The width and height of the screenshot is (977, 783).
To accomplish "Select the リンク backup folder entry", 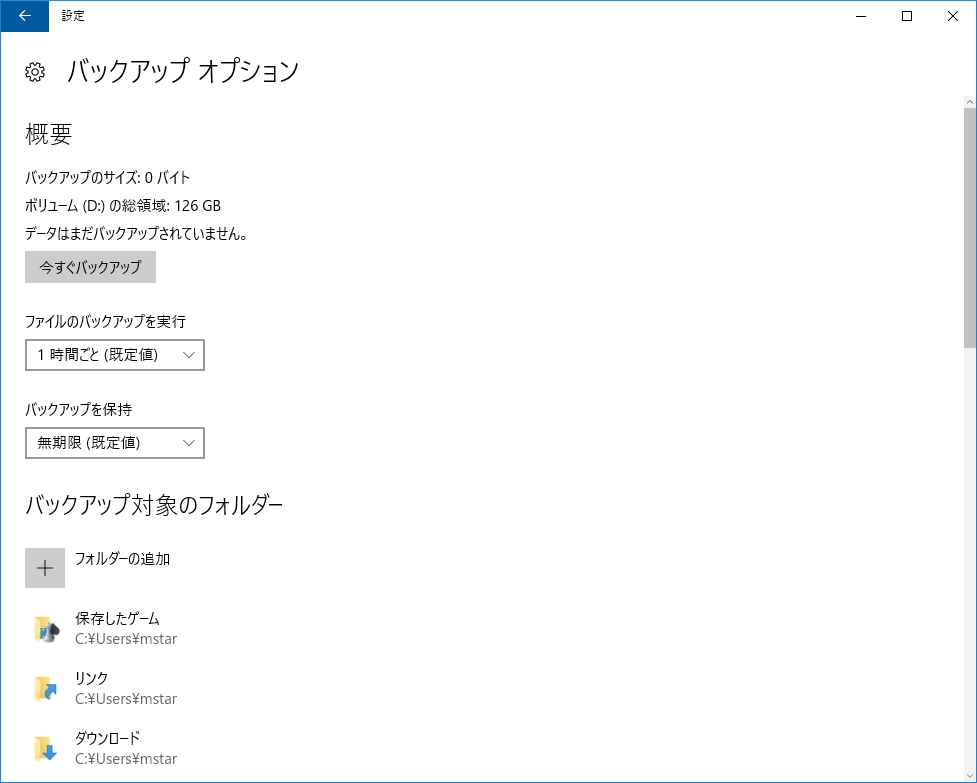I will click(x=92, y=678).
